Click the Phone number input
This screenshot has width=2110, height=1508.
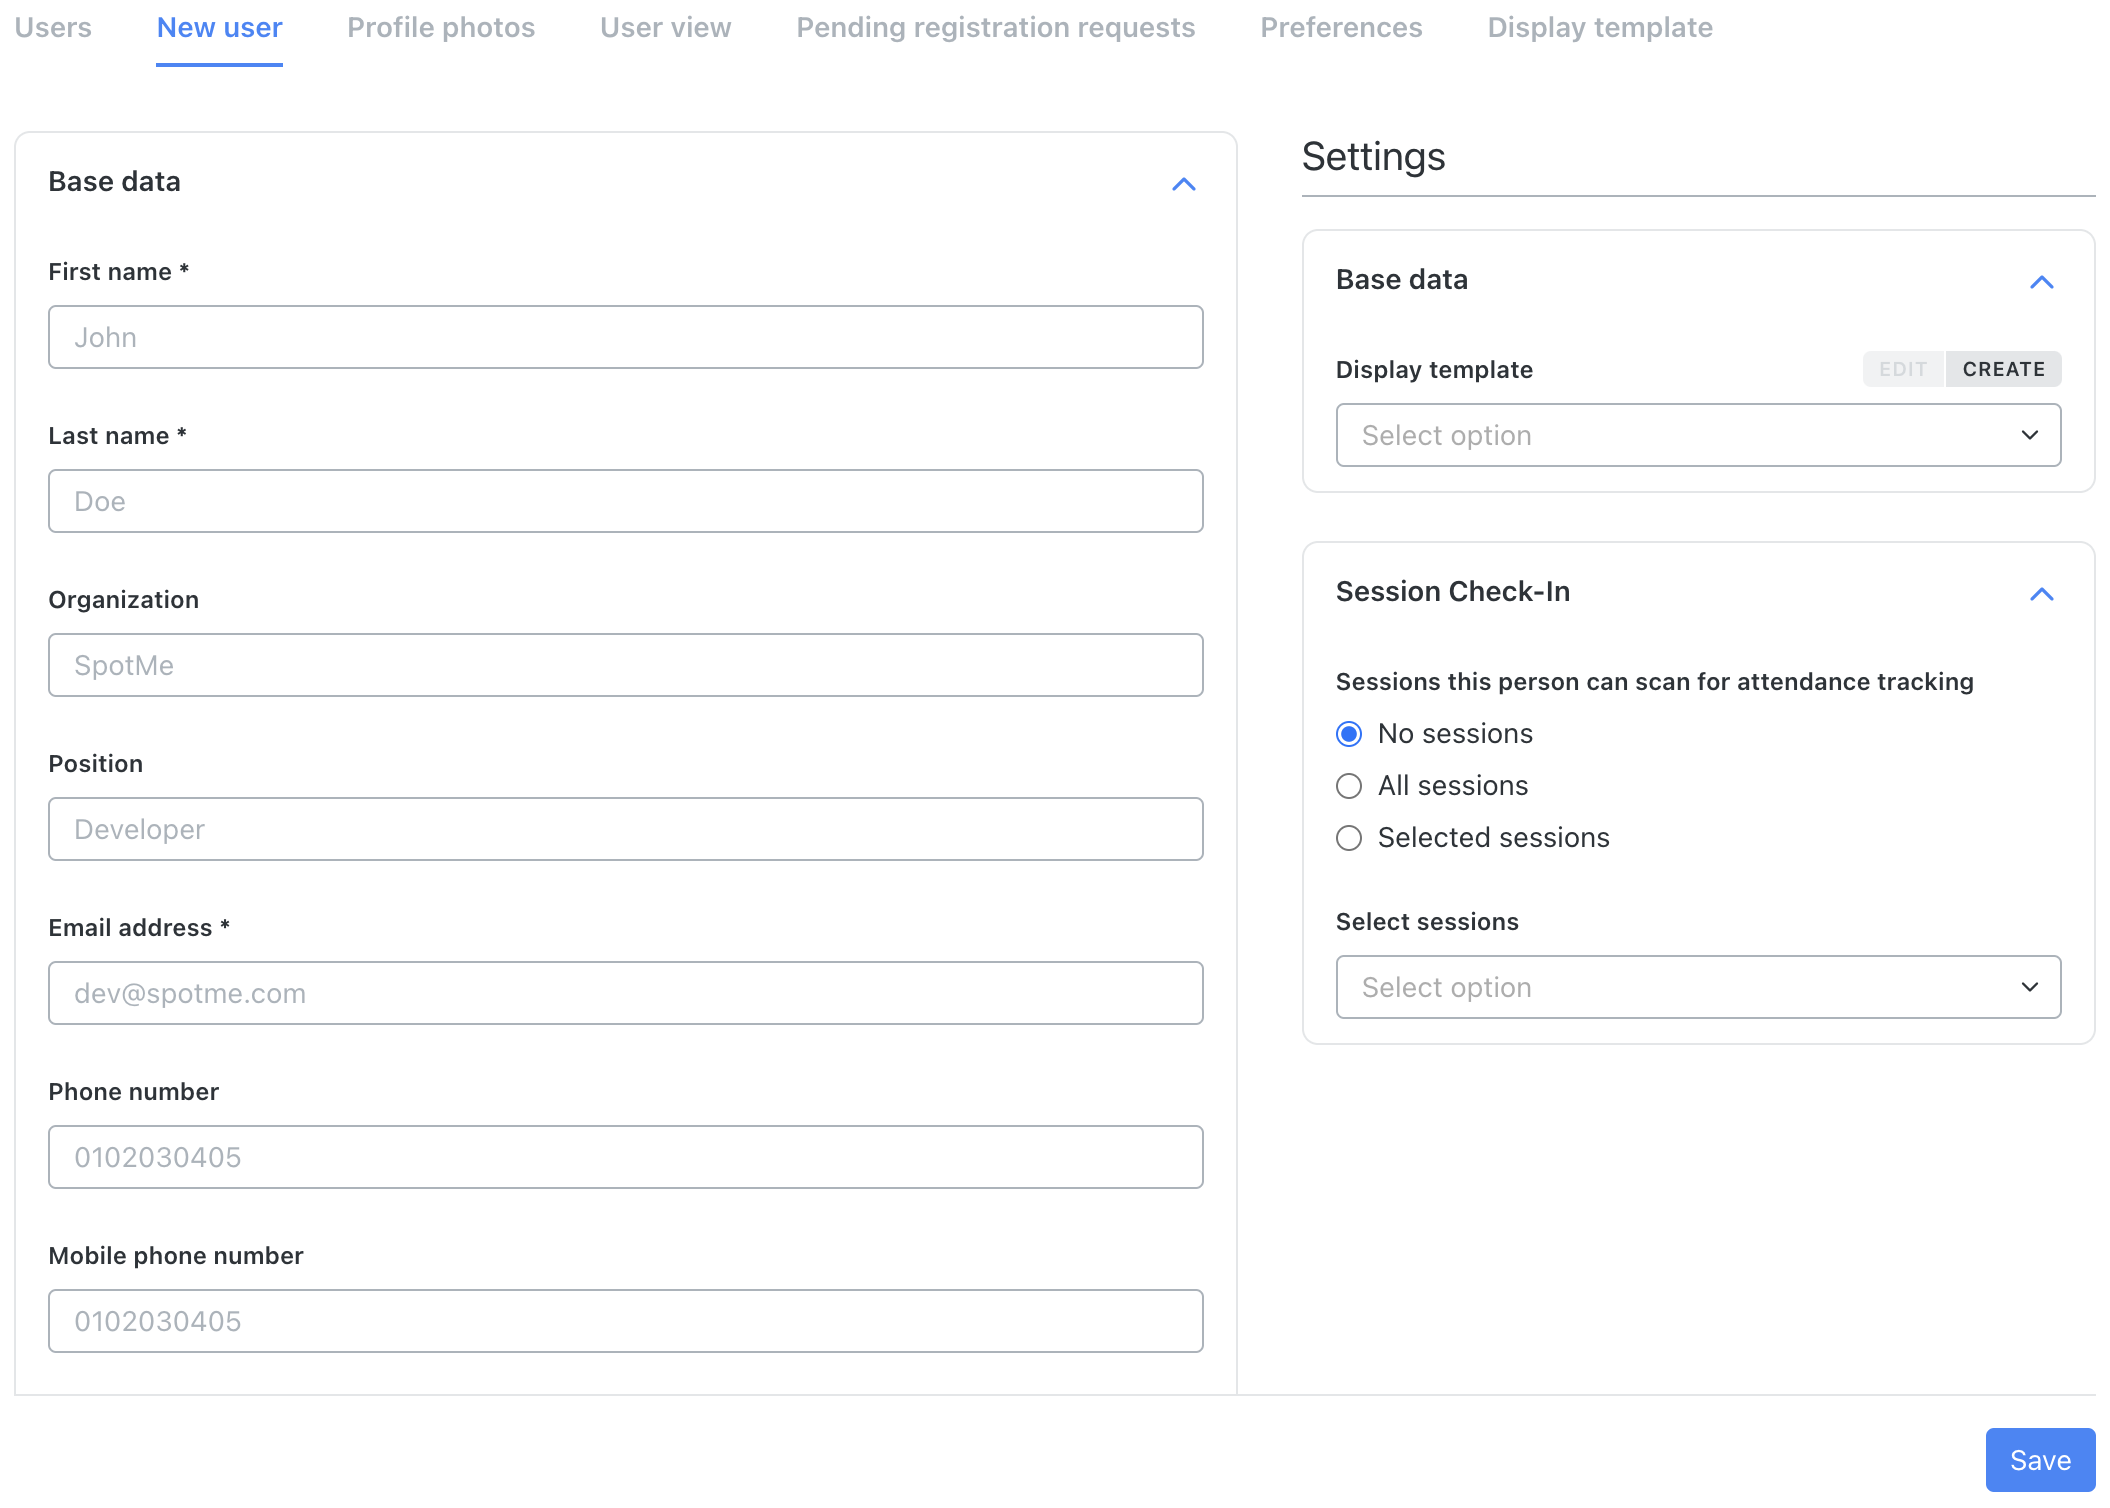(x=626, y=1157)
